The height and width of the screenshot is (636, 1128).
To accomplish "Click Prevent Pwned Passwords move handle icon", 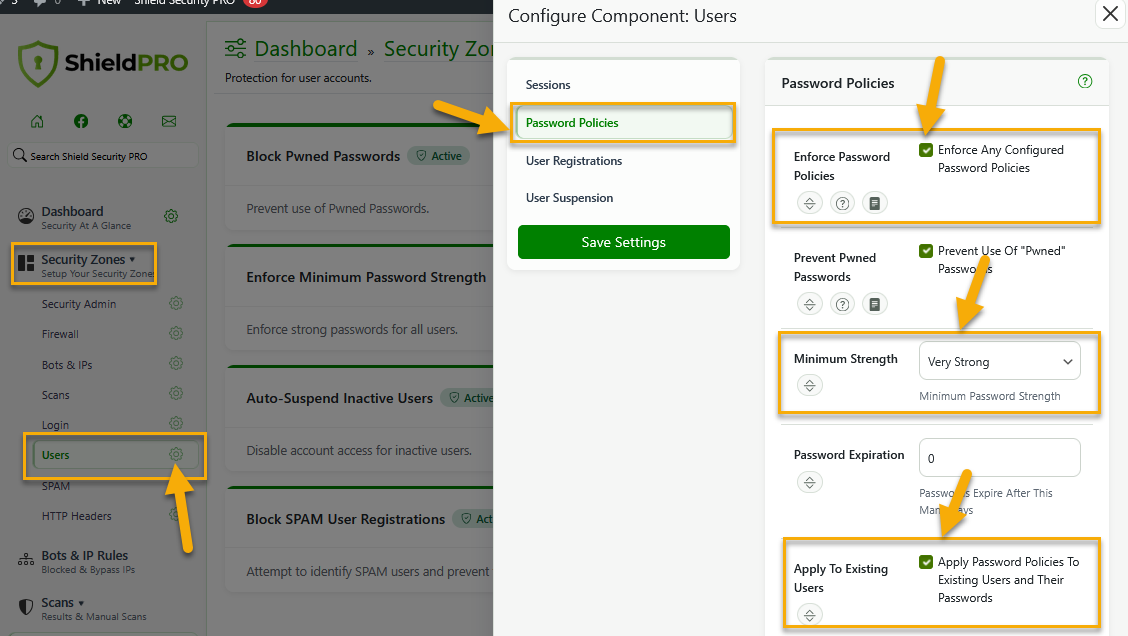I will (809, 304).
